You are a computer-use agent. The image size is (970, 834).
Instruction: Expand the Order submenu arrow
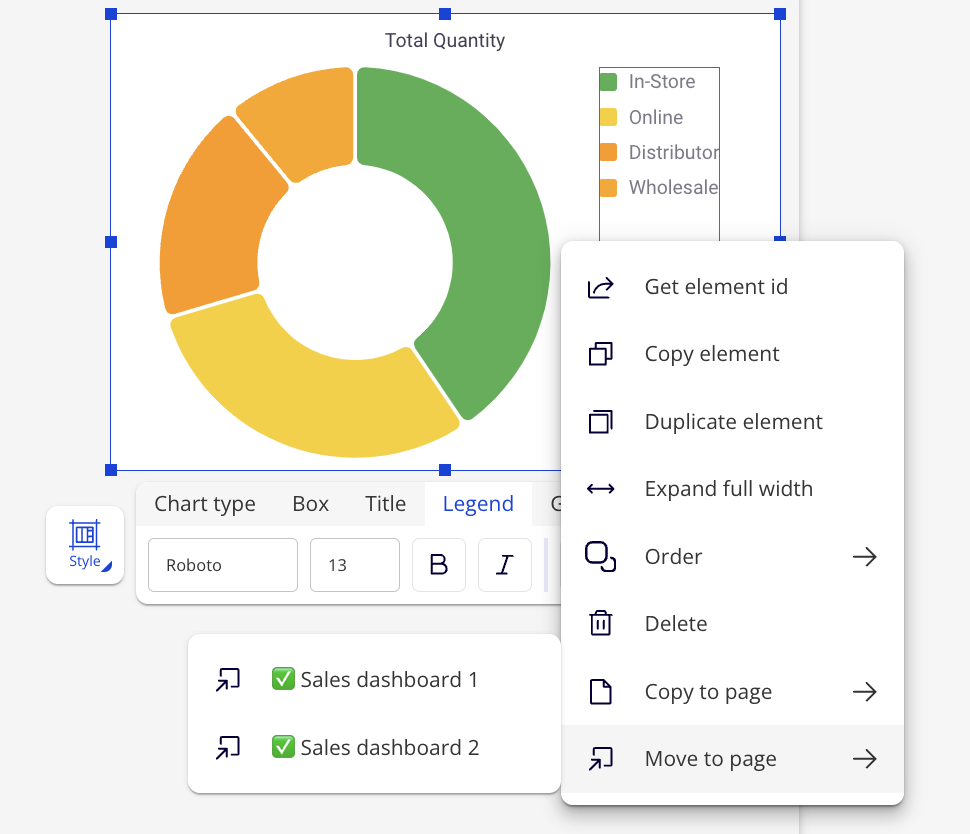coord(864,557)
